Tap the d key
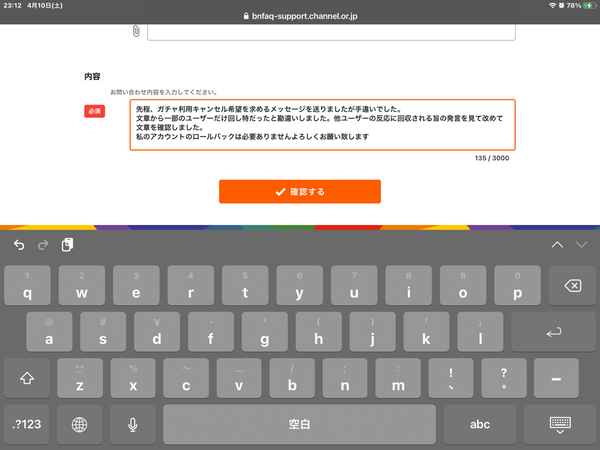600x450 pixels. pyautogui.click(x=157, y=332)
